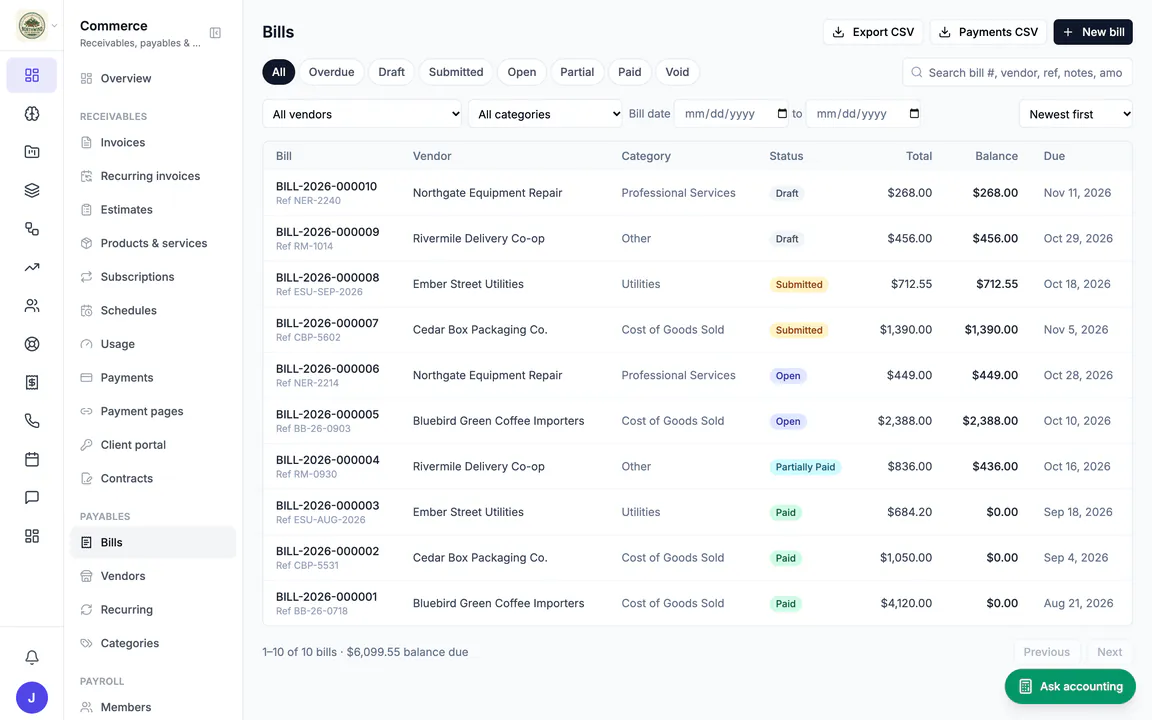Open Estimates in sidebar
The image size is (1152, 720).
coord(153,209)
